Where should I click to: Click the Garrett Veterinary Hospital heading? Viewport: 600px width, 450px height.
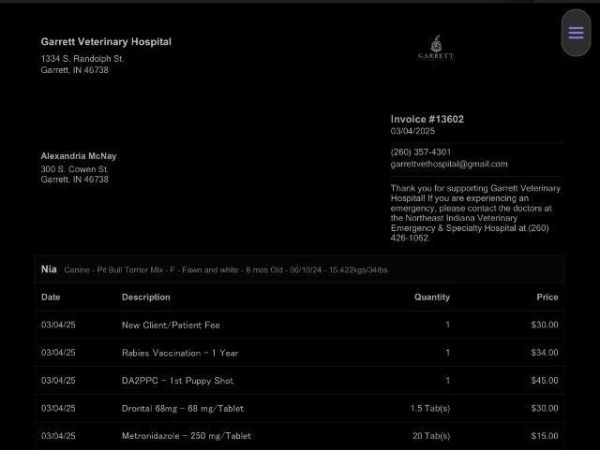coord(106,42)
